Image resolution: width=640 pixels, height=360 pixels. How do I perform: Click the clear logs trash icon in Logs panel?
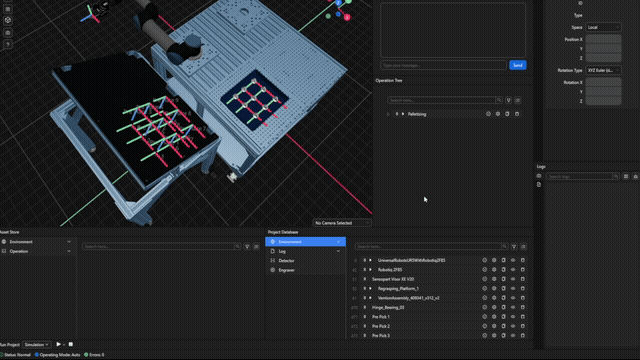pos(636,176)
